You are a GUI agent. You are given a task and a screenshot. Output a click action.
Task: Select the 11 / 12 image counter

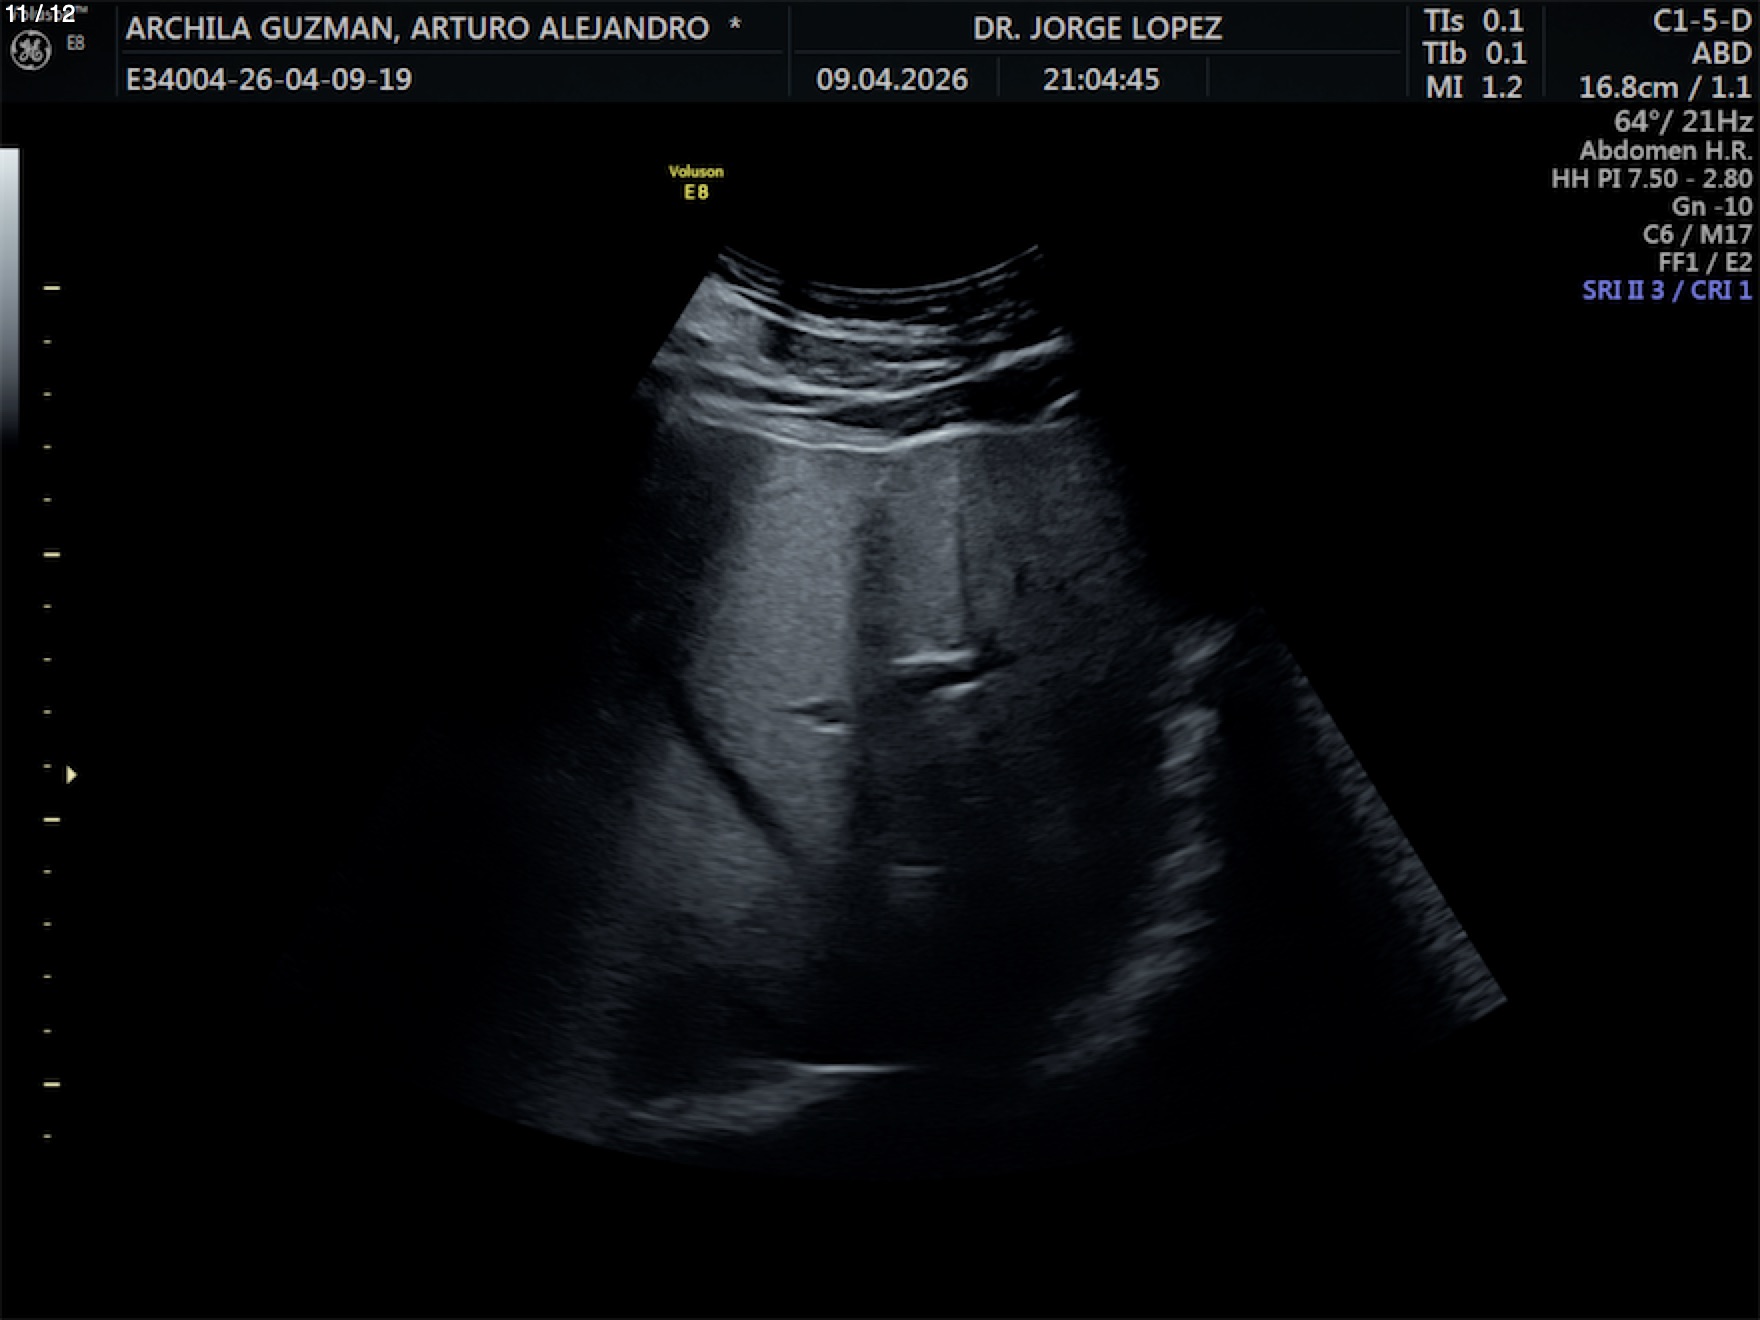[x=40, y=14]
